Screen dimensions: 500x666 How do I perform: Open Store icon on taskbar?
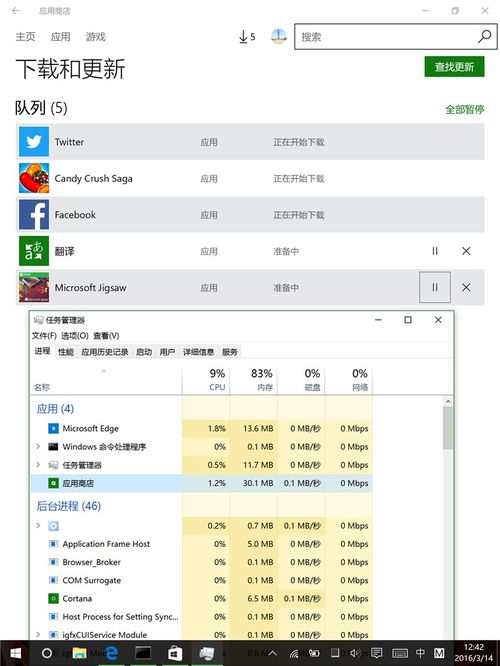(x=175, y=653)
